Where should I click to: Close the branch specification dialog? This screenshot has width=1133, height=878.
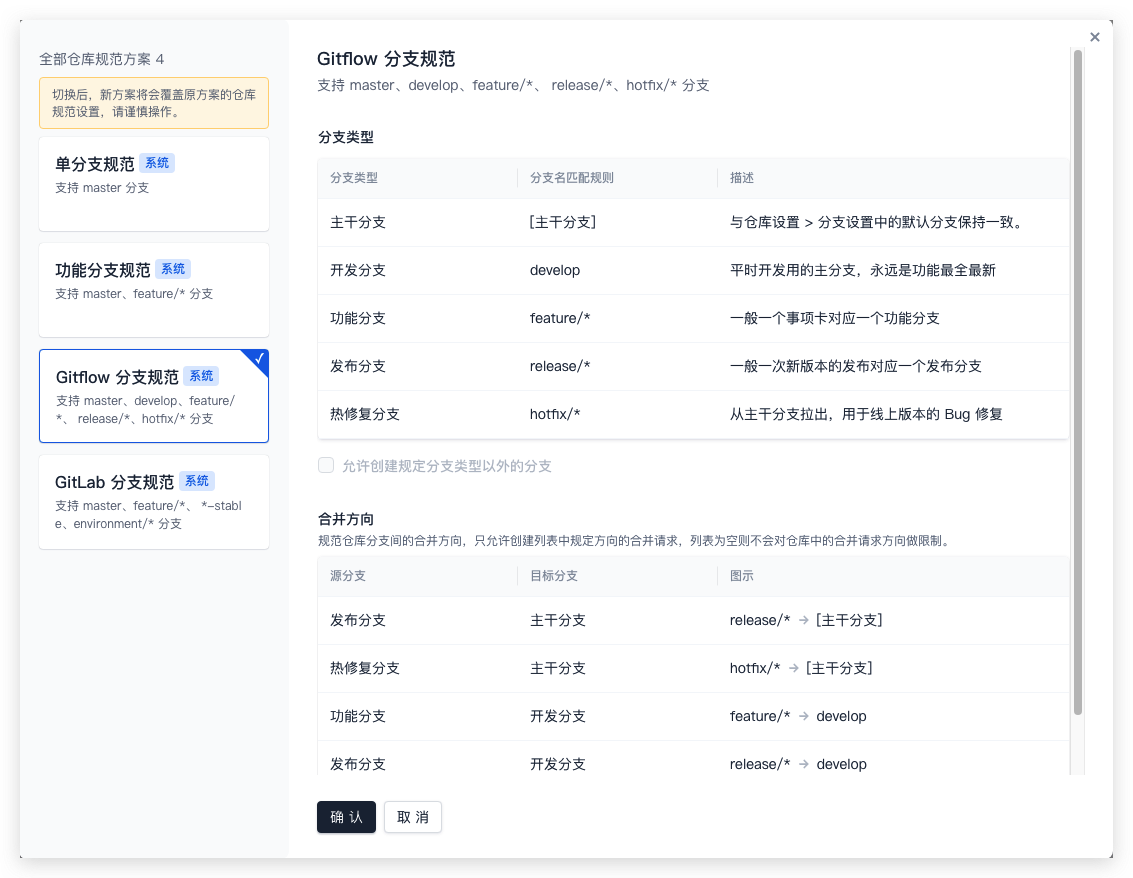click(1095, 37)
